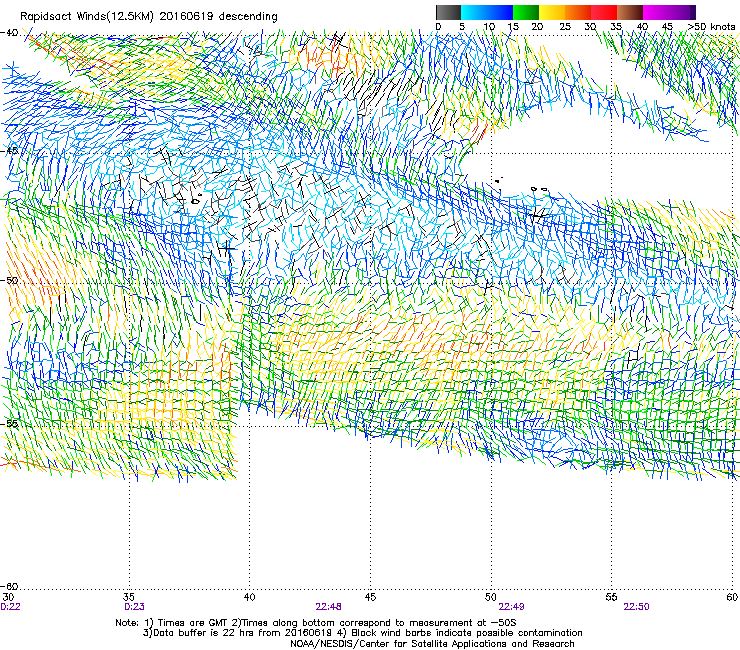This screenshot has height=650, width=740.
Task: Click the purple '22:49' time label
Action: (511, 607)
